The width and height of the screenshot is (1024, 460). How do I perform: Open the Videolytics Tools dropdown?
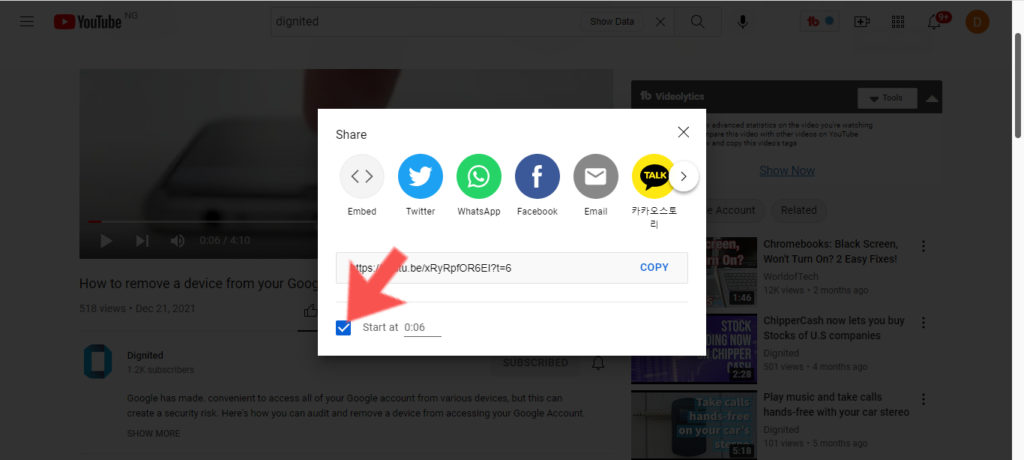[x=887, y=98]
